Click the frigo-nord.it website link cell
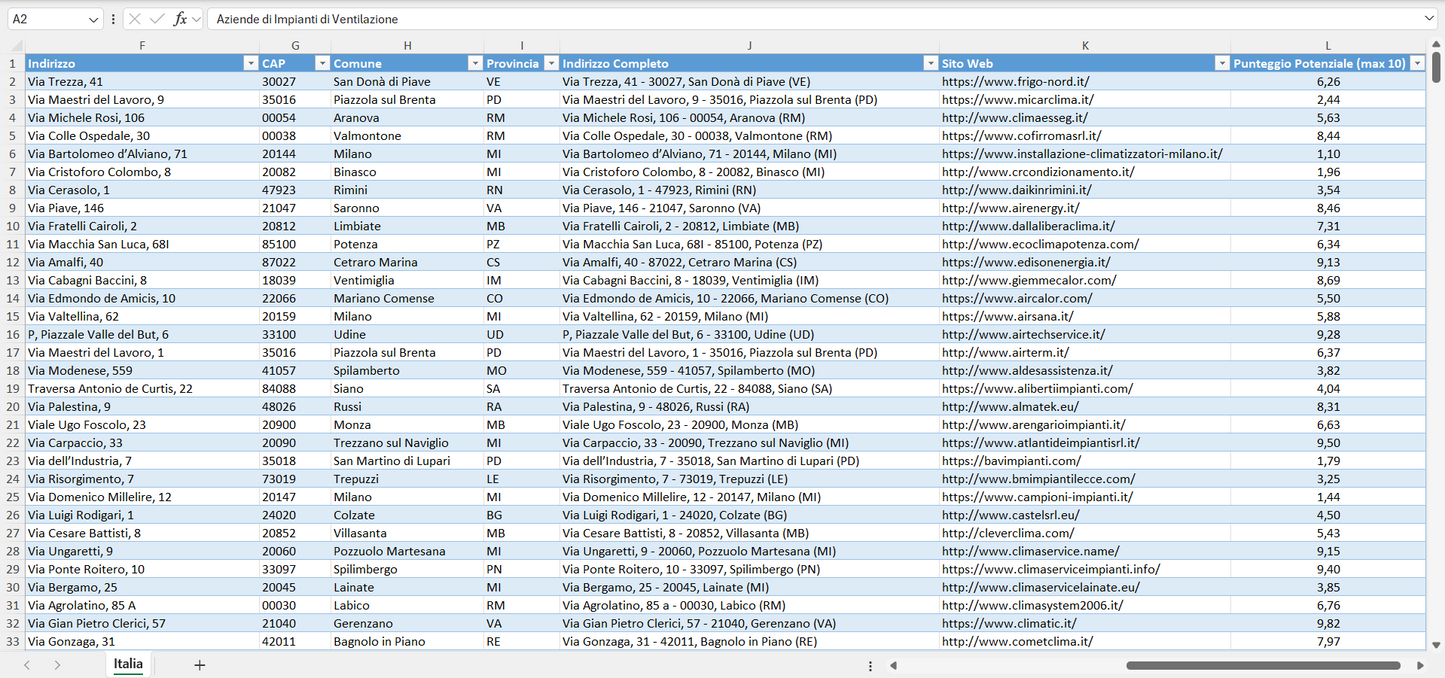Viewport: 1445px width, 678px height. point(1015,82)
